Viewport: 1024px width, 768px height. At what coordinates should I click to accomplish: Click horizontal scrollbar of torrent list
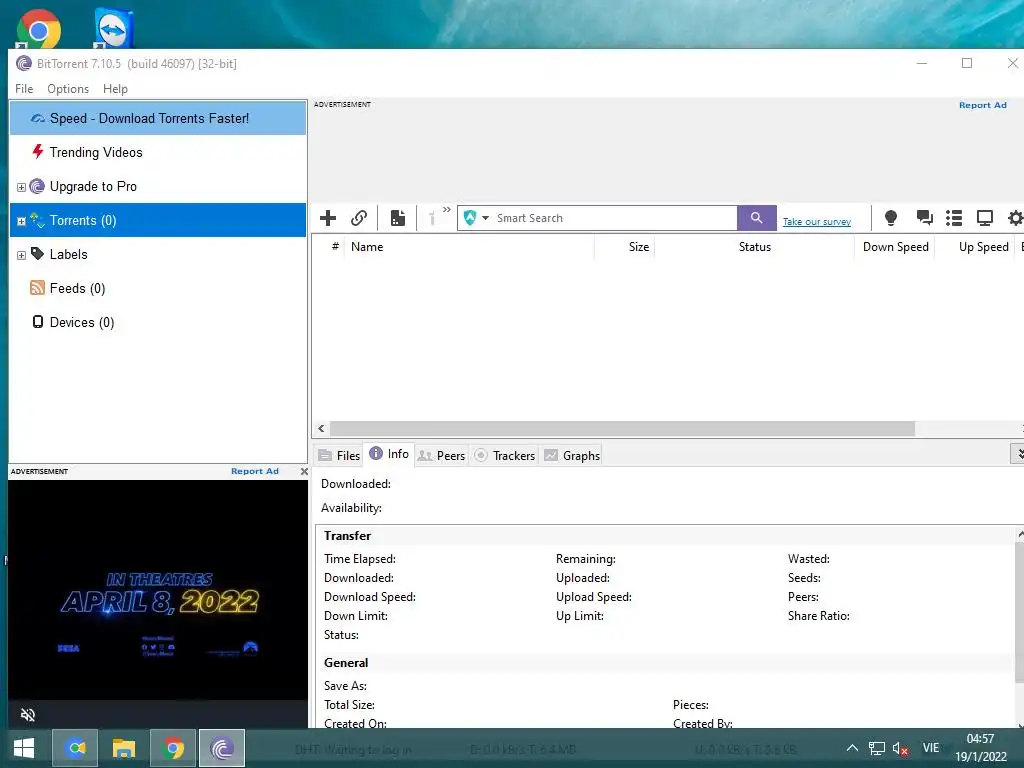pyautogui.click(x=622, y=428)
